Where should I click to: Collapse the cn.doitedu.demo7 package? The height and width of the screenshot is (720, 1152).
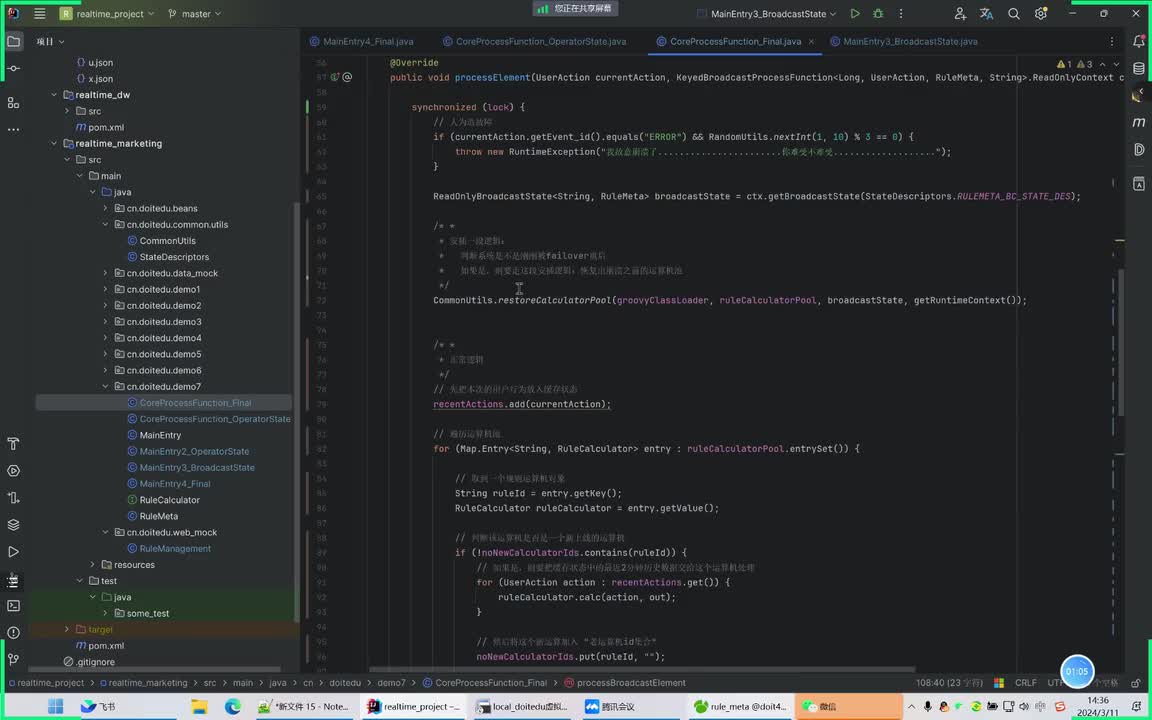[x=105, y=386]
